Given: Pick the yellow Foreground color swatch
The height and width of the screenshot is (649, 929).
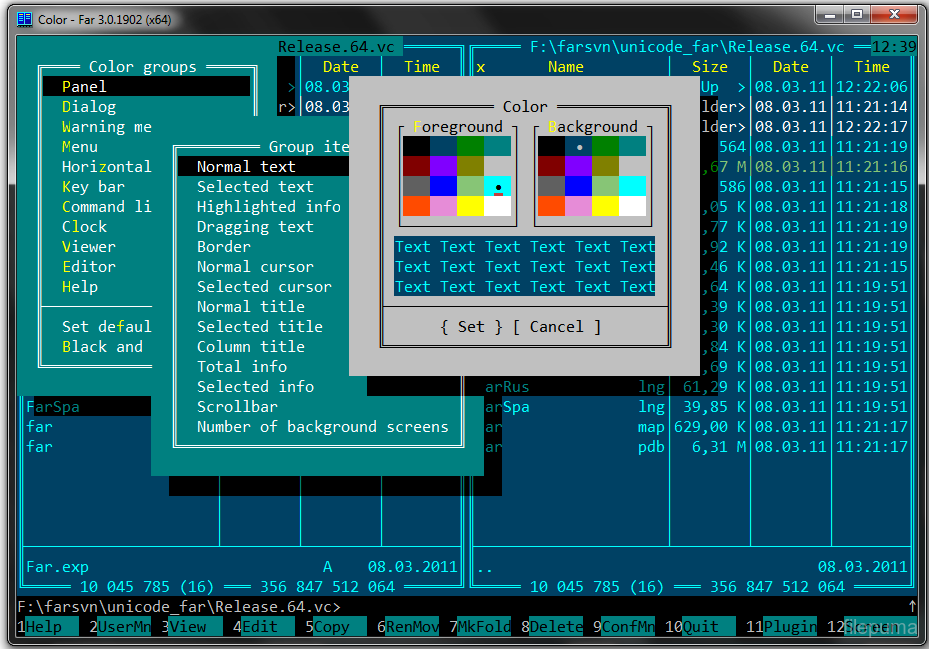Looking at the screenshot, I should (x=470, y=207).
